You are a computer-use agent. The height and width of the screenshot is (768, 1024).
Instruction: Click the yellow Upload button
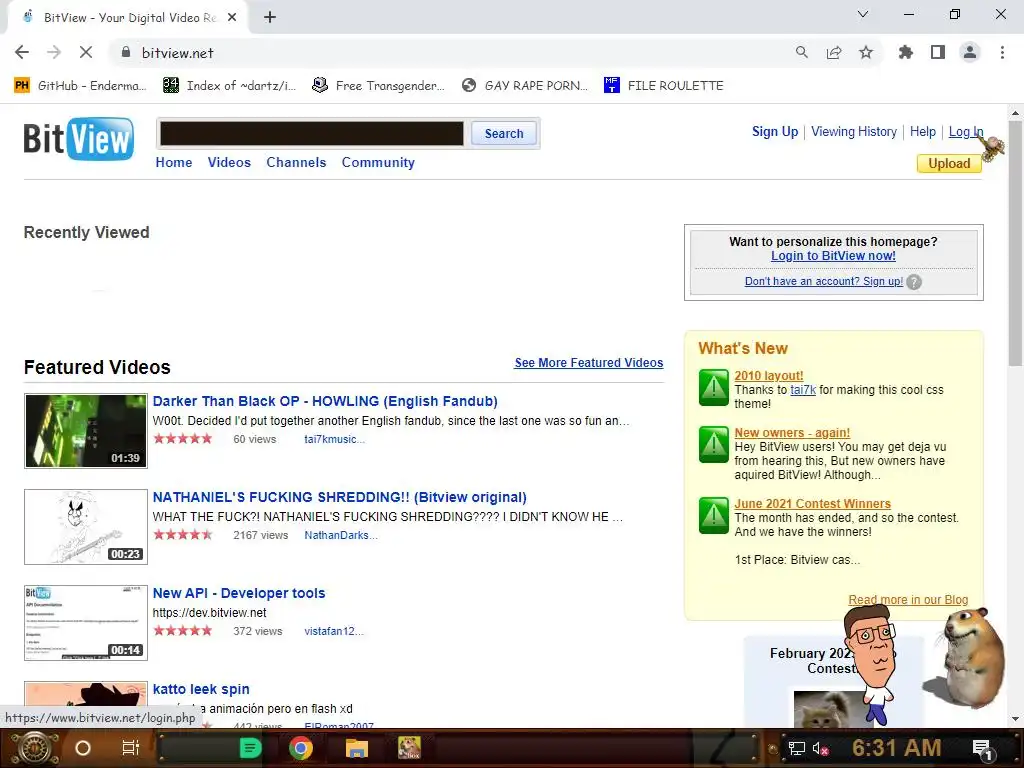tap(949, 163)
